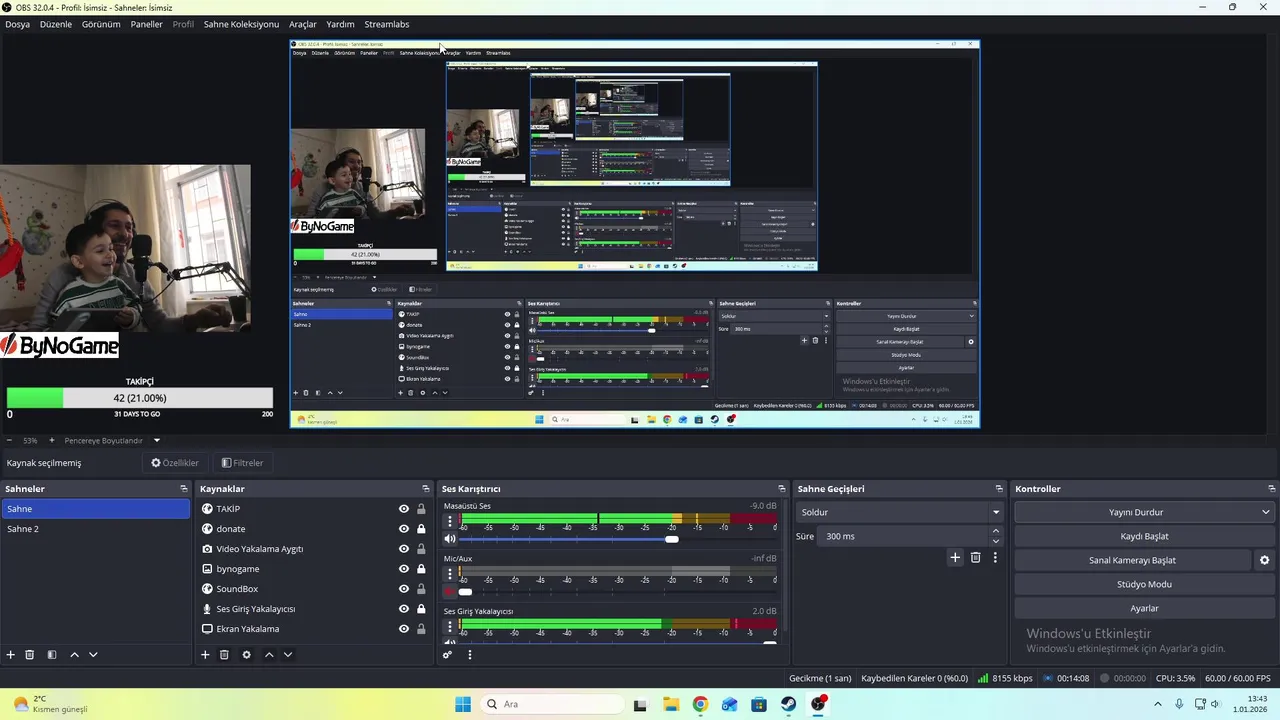Open Steam from the Windows taskbar
Image resolution: width=1280 pixels, height=720 pixels.
789,704
